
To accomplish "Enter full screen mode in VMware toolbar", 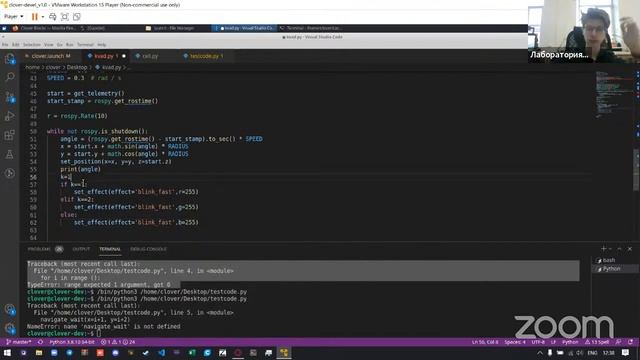I will coord(65,17).
